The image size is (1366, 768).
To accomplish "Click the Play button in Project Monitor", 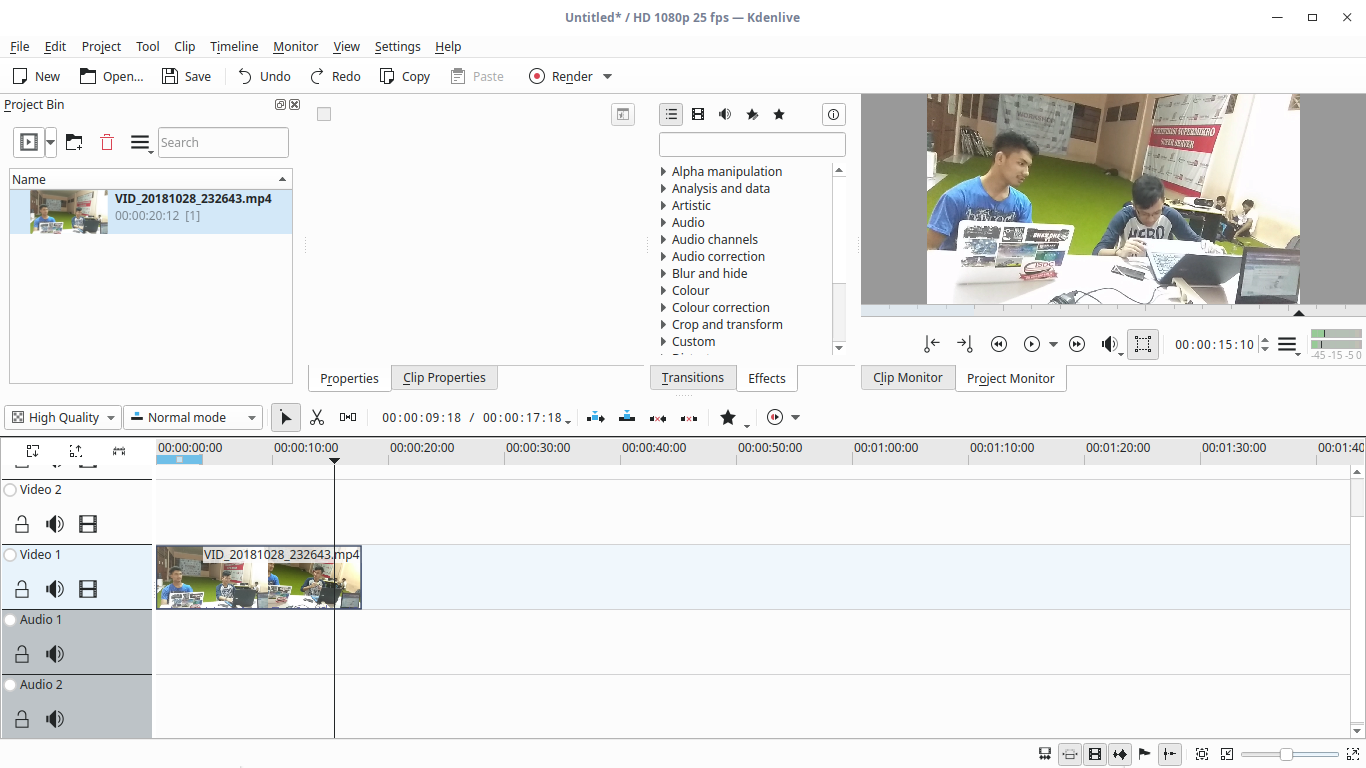I will click(x=1031, y=344).
